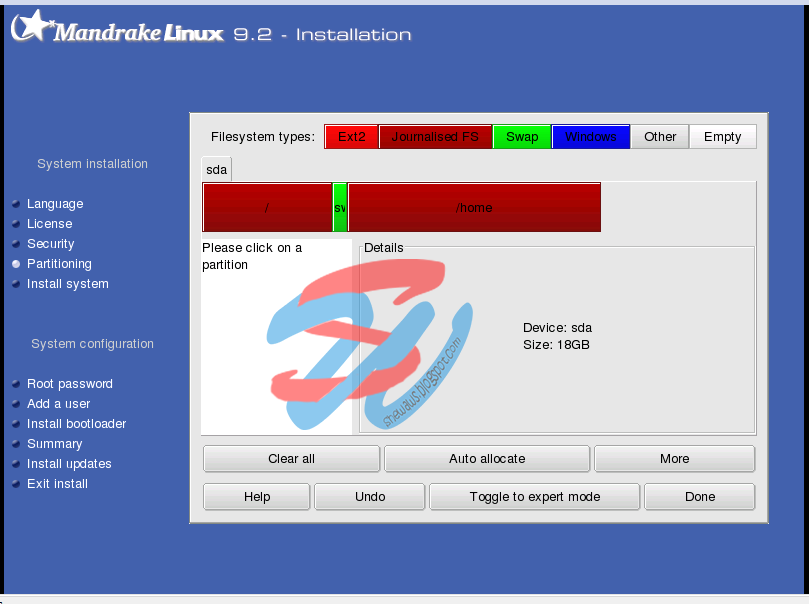Screen dimensions: 809x604
Task: Click the bullet icon beside Exit install
Action: pyautogui.click(x=15, y=483)
